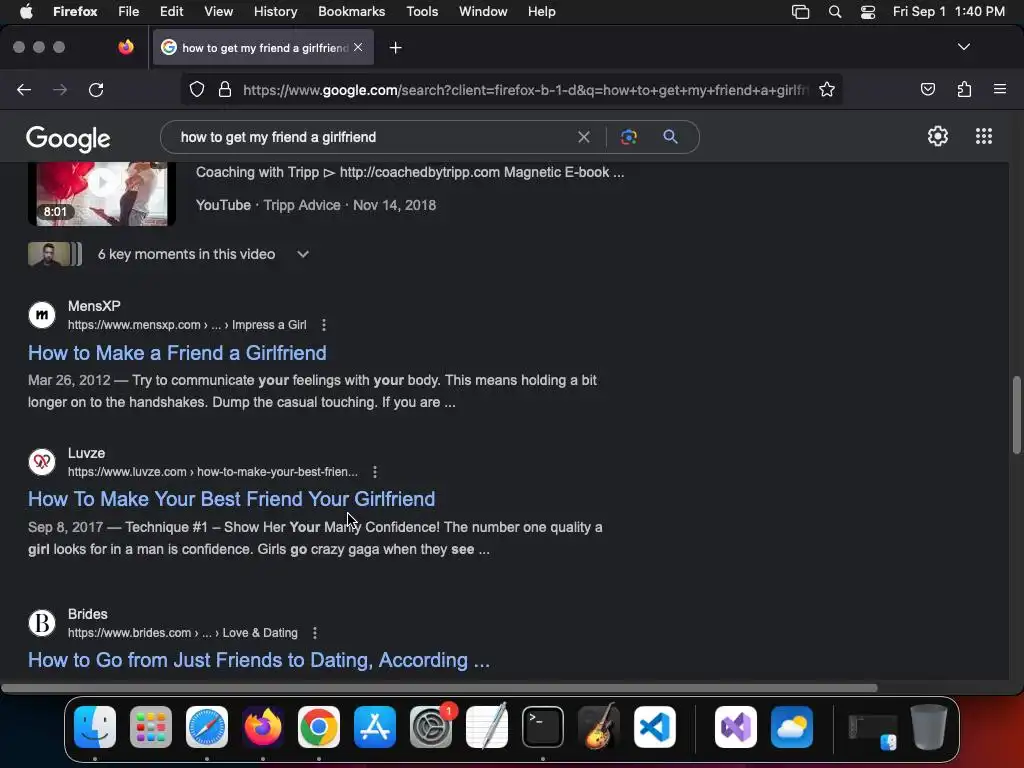Screen dimensions: 1024x768
Task: Launch Google Chrome from the Dock
Action: click(x=319, y=727)
